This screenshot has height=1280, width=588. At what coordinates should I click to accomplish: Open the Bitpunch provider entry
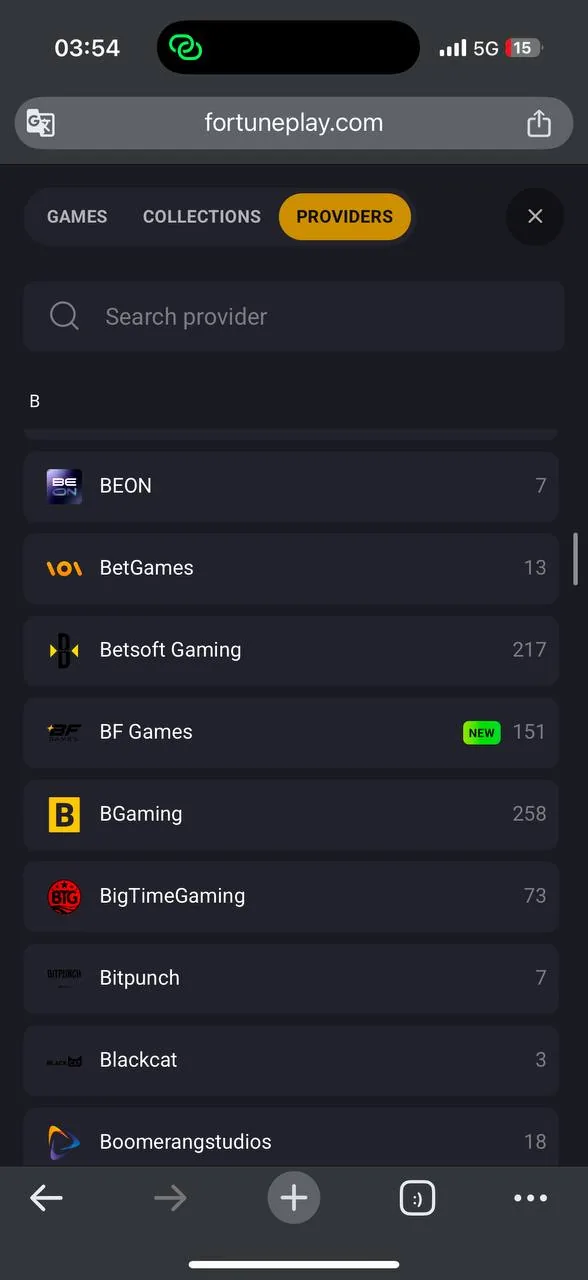(x=291, y=978)
